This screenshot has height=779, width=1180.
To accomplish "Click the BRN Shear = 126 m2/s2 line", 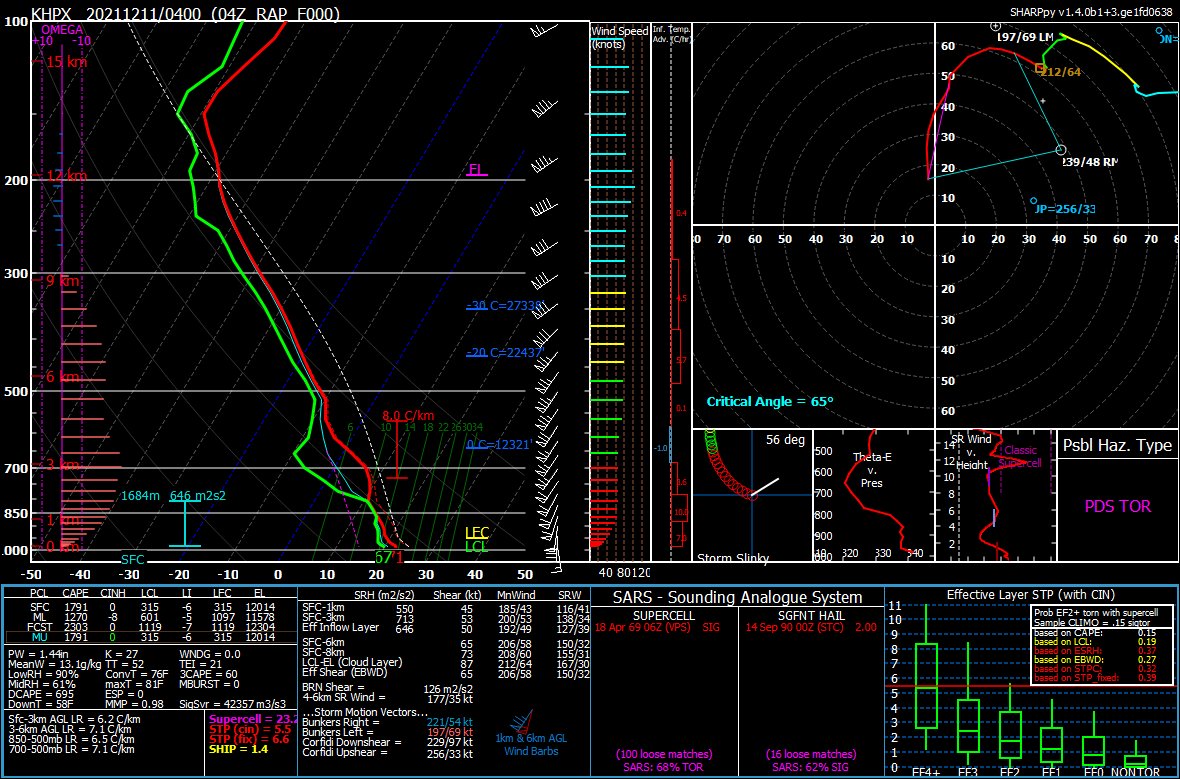I will pos(388,687).
